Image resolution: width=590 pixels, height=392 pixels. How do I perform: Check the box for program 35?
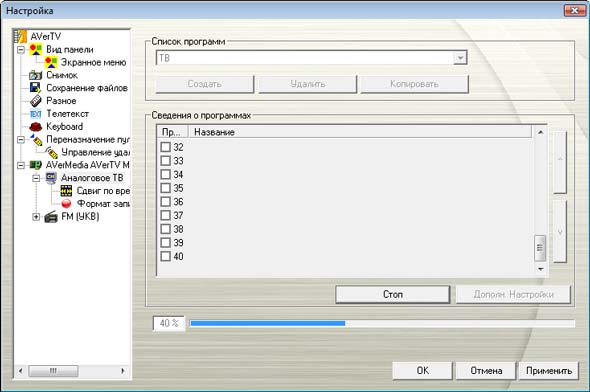point(166,188)
